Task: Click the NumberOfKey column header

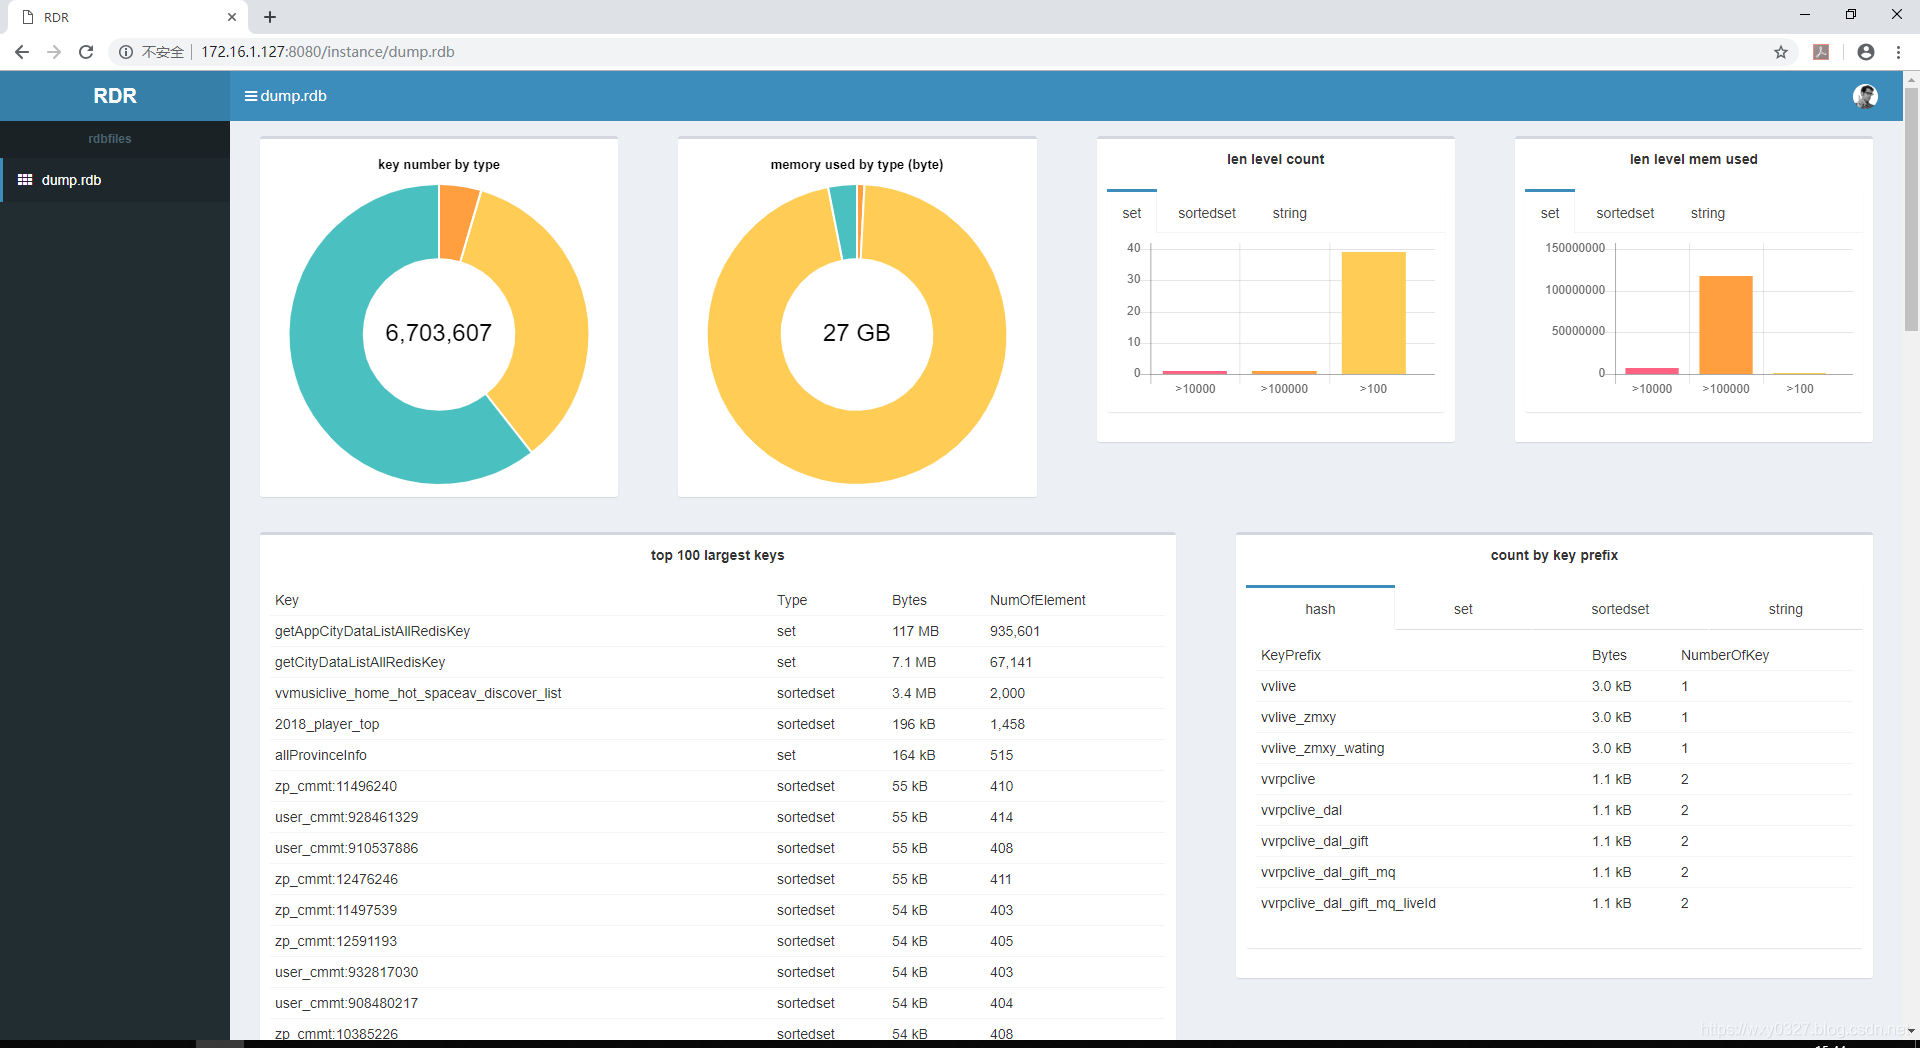Action: (x=1725, y=655)
